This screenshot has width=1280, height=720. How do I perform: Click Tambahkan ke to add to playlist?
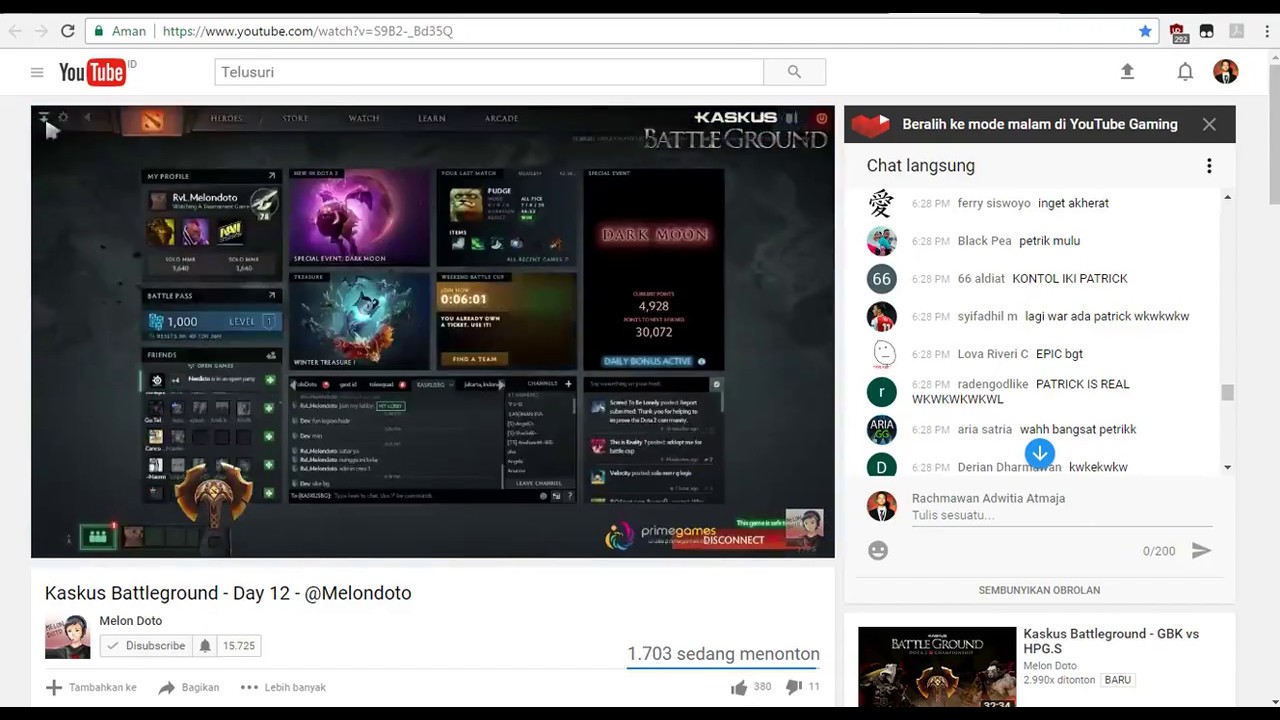coord(91,687)
